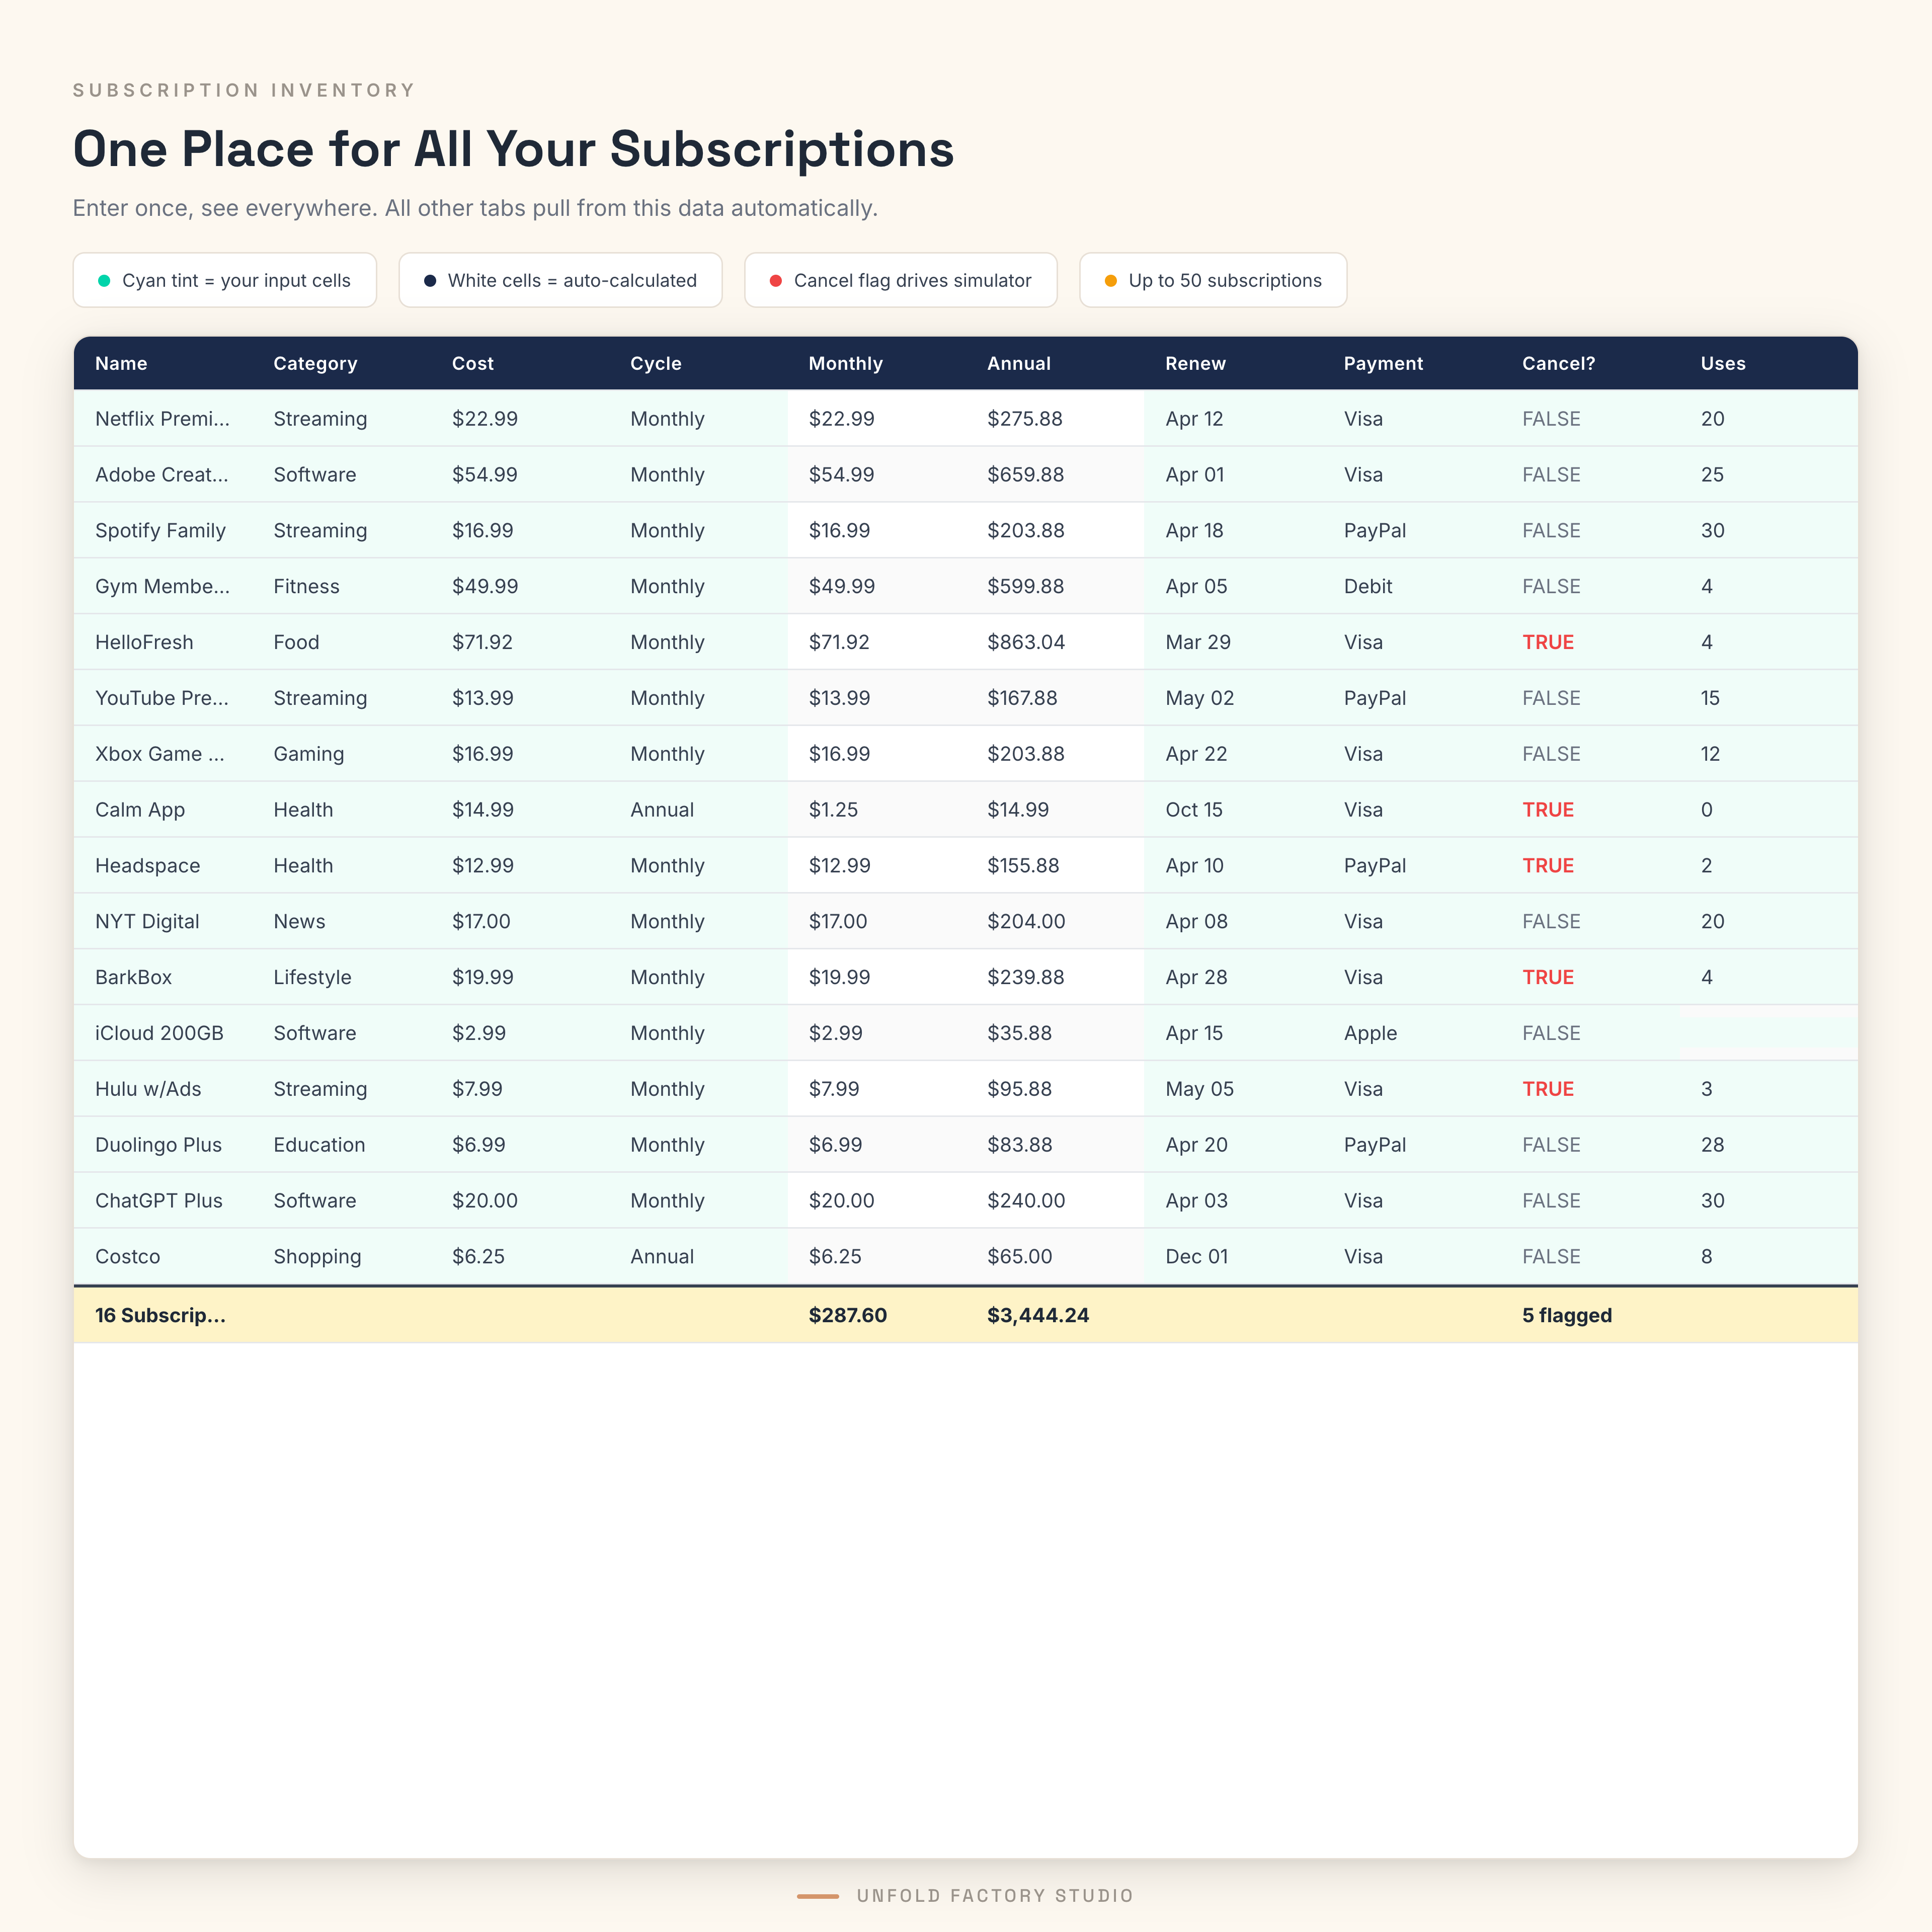This screenshot has height=1932, width=1932.
Task: Select the empty Uses cell for iCloud 200GB
Action: (x=1766, y=1033)
